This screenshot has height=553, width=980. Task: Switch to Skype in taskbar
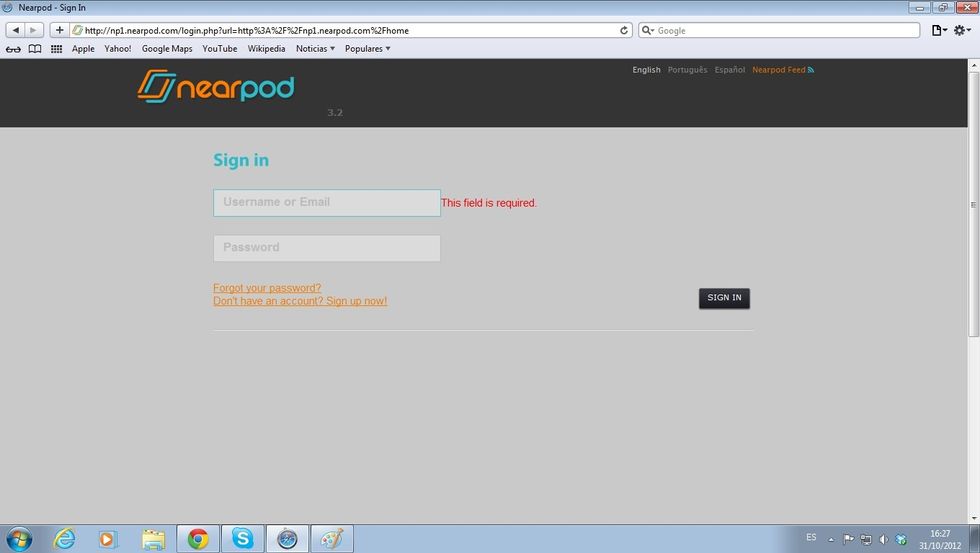coord(242,539)
